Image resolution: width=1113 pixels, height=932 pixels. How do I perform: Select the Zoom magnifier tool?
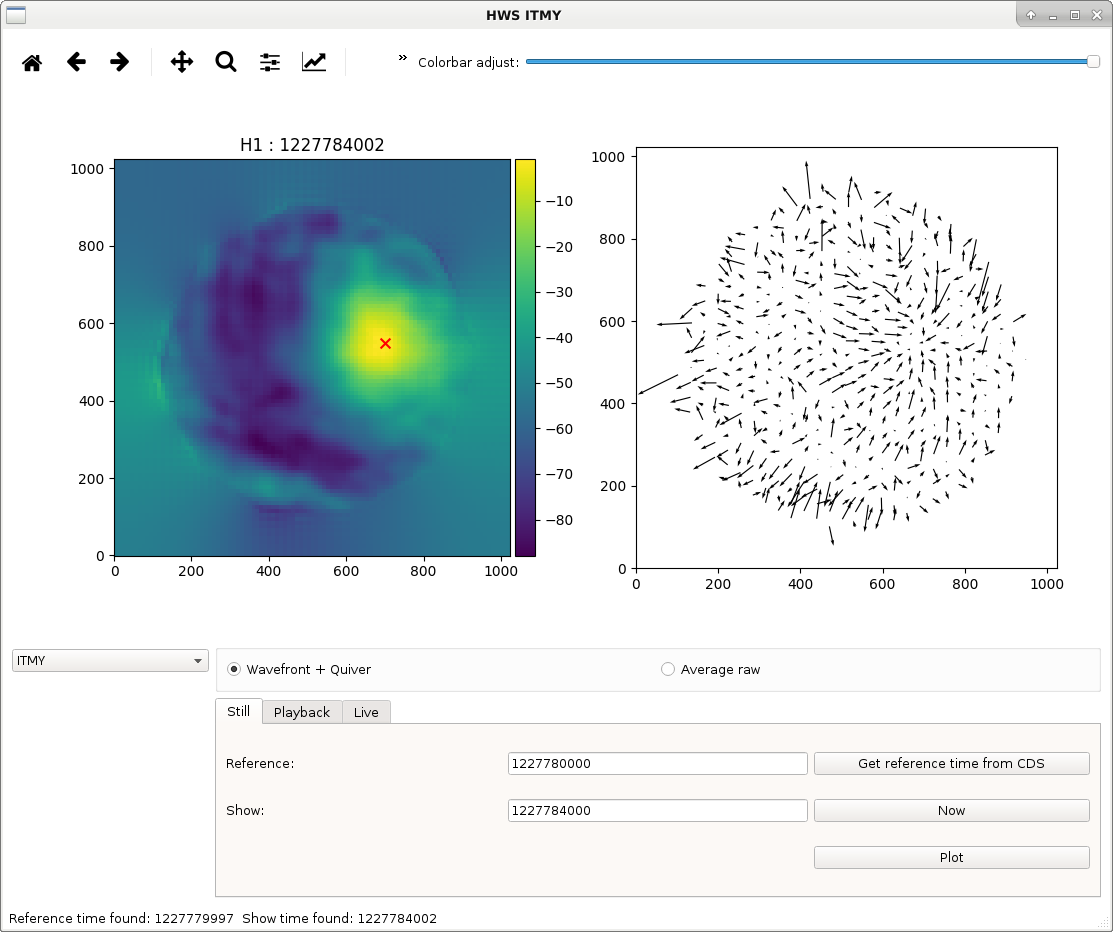point(226,62)
